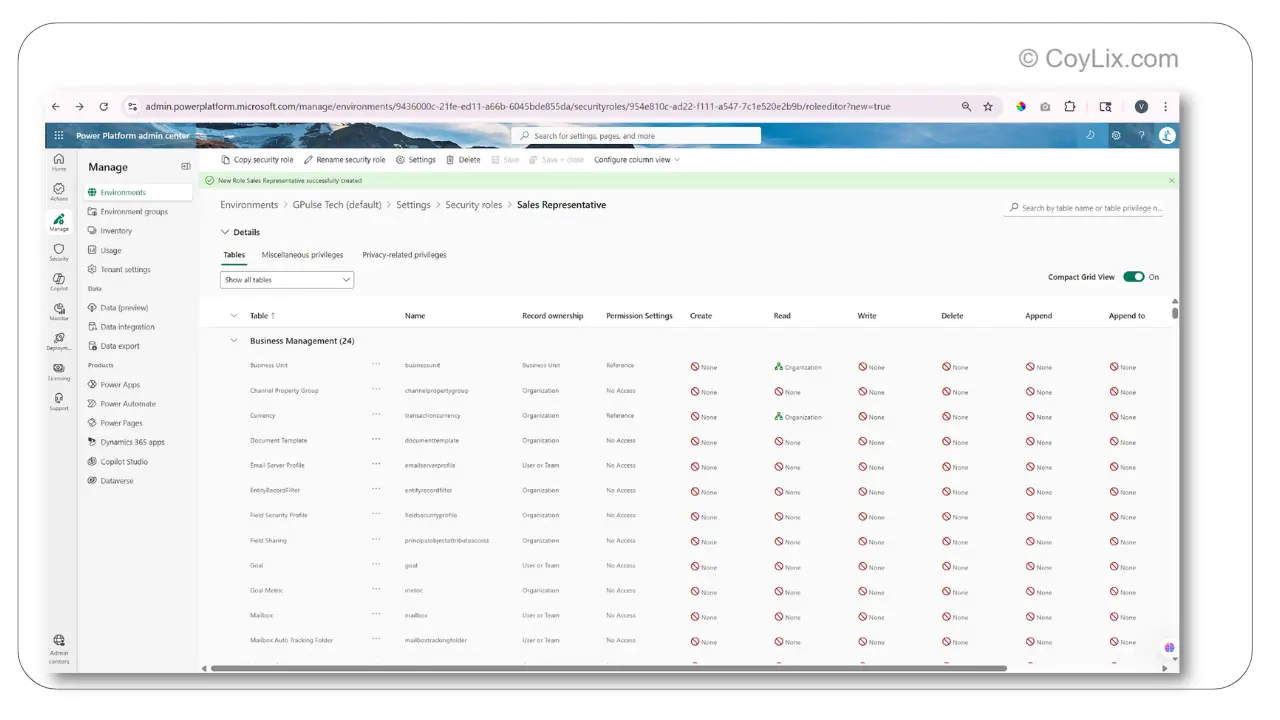Screen dimensions: 1280x720
Task: Open the app launcher waffle icon
Action: [x=59, y=136]
